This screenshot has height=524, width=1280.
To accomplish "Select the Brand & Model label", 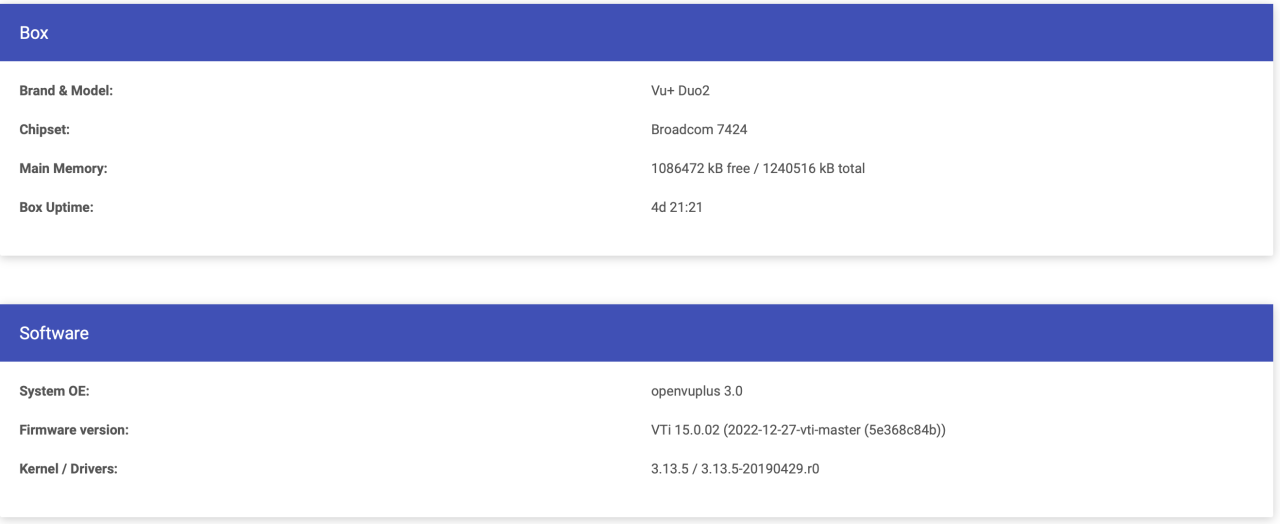I will point(66,91).
